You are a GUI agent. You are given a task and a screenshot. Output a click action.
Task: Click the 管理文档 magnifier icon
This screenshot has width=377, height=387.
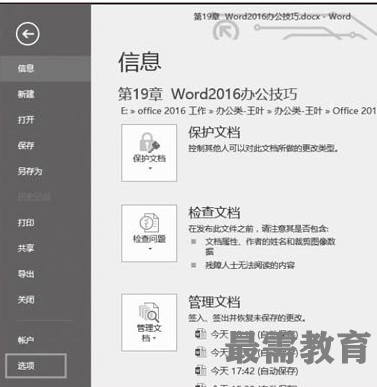(149, 312)
